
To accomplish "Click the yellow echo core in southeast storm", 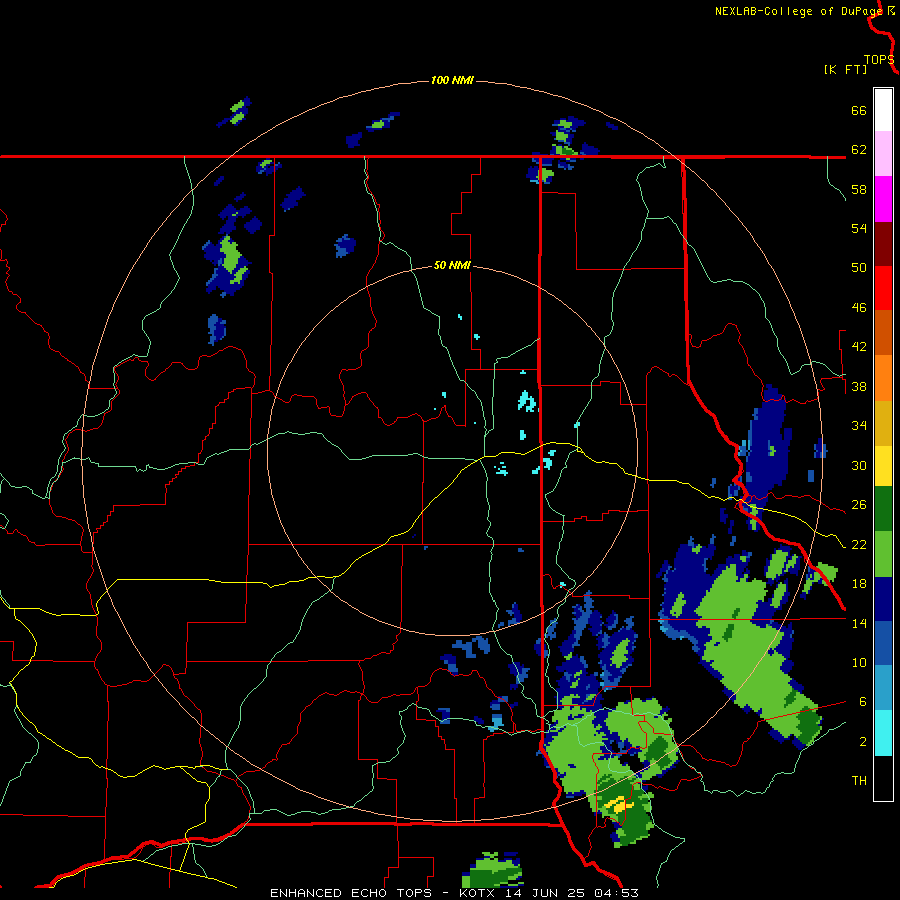I will (x=619, y=805).
